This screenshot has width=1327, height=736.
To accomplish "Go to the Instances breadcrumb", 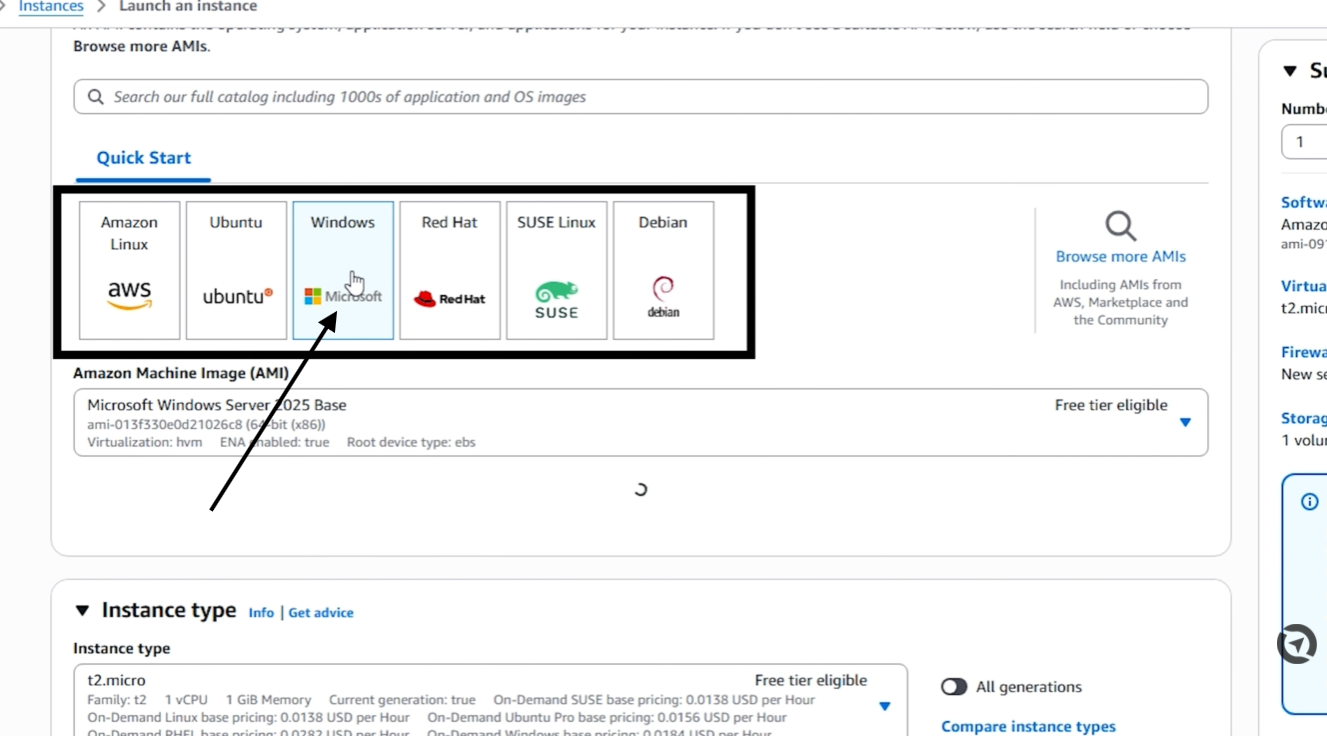I will (51, 7).
